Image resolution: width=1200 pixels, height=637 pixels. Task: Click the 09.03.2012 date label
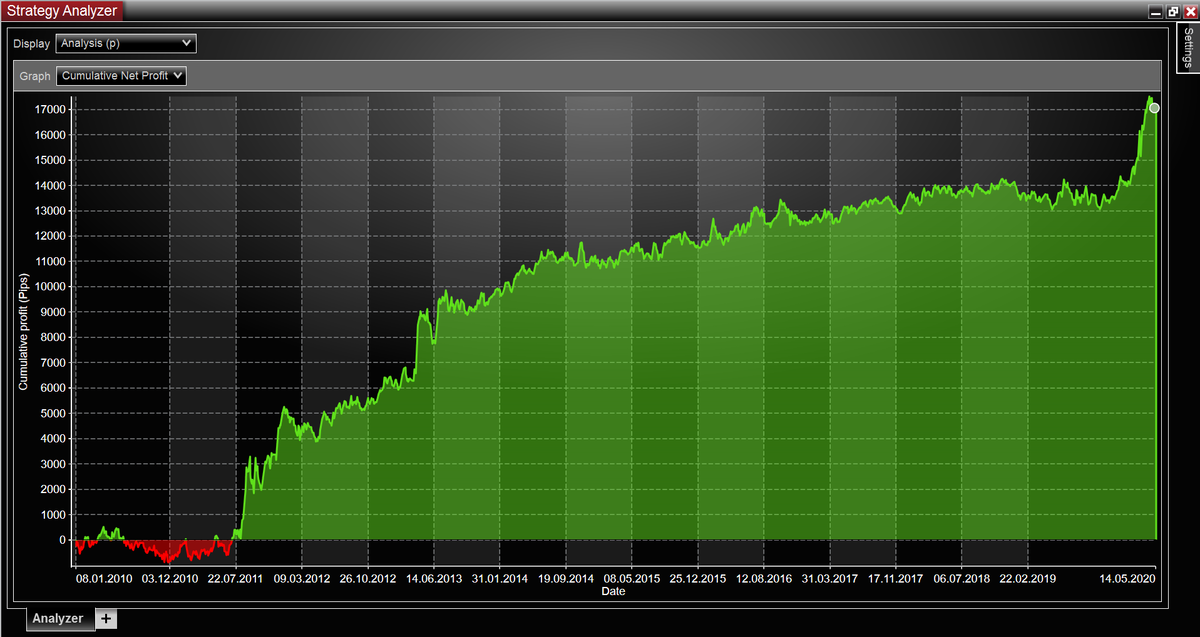[302, 578]
